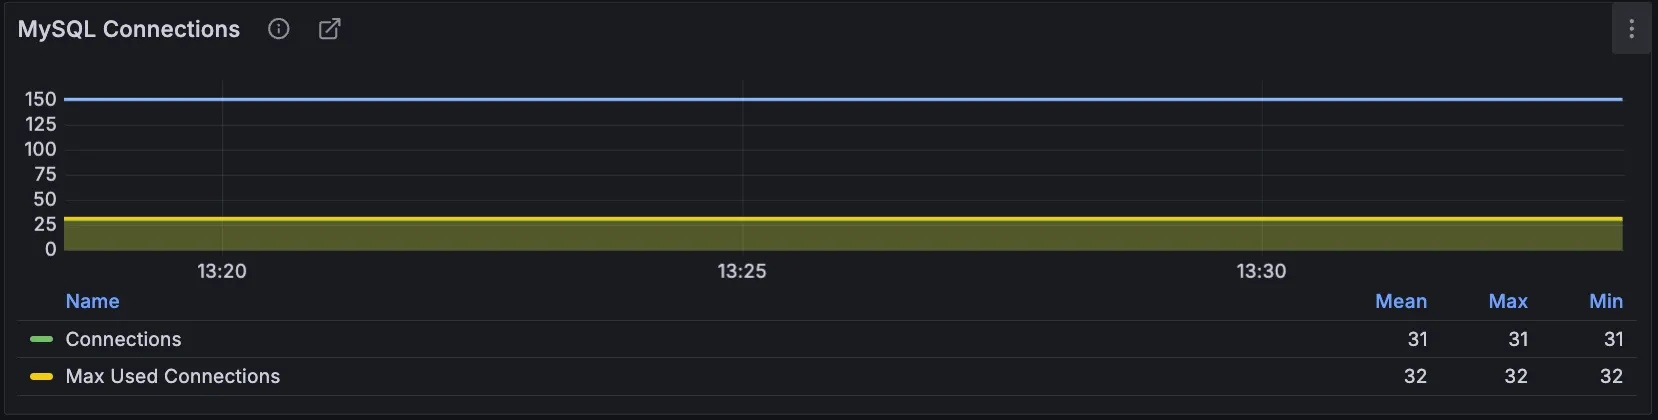The width and height of the screenshot is (1658, 420).
Task: Click the MySQL Connections panel title
Action: pyautogui.click(x=129, y=29)
